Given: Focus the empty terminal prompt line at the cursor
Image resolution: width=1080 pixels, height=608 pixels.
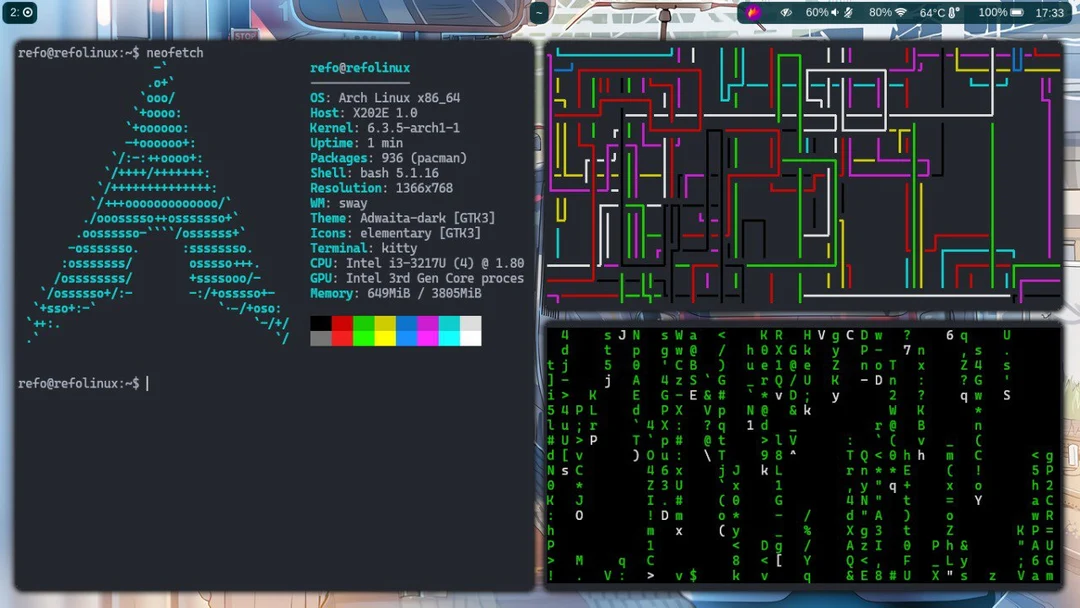Looking at the screenshot, I should (148, 384).
